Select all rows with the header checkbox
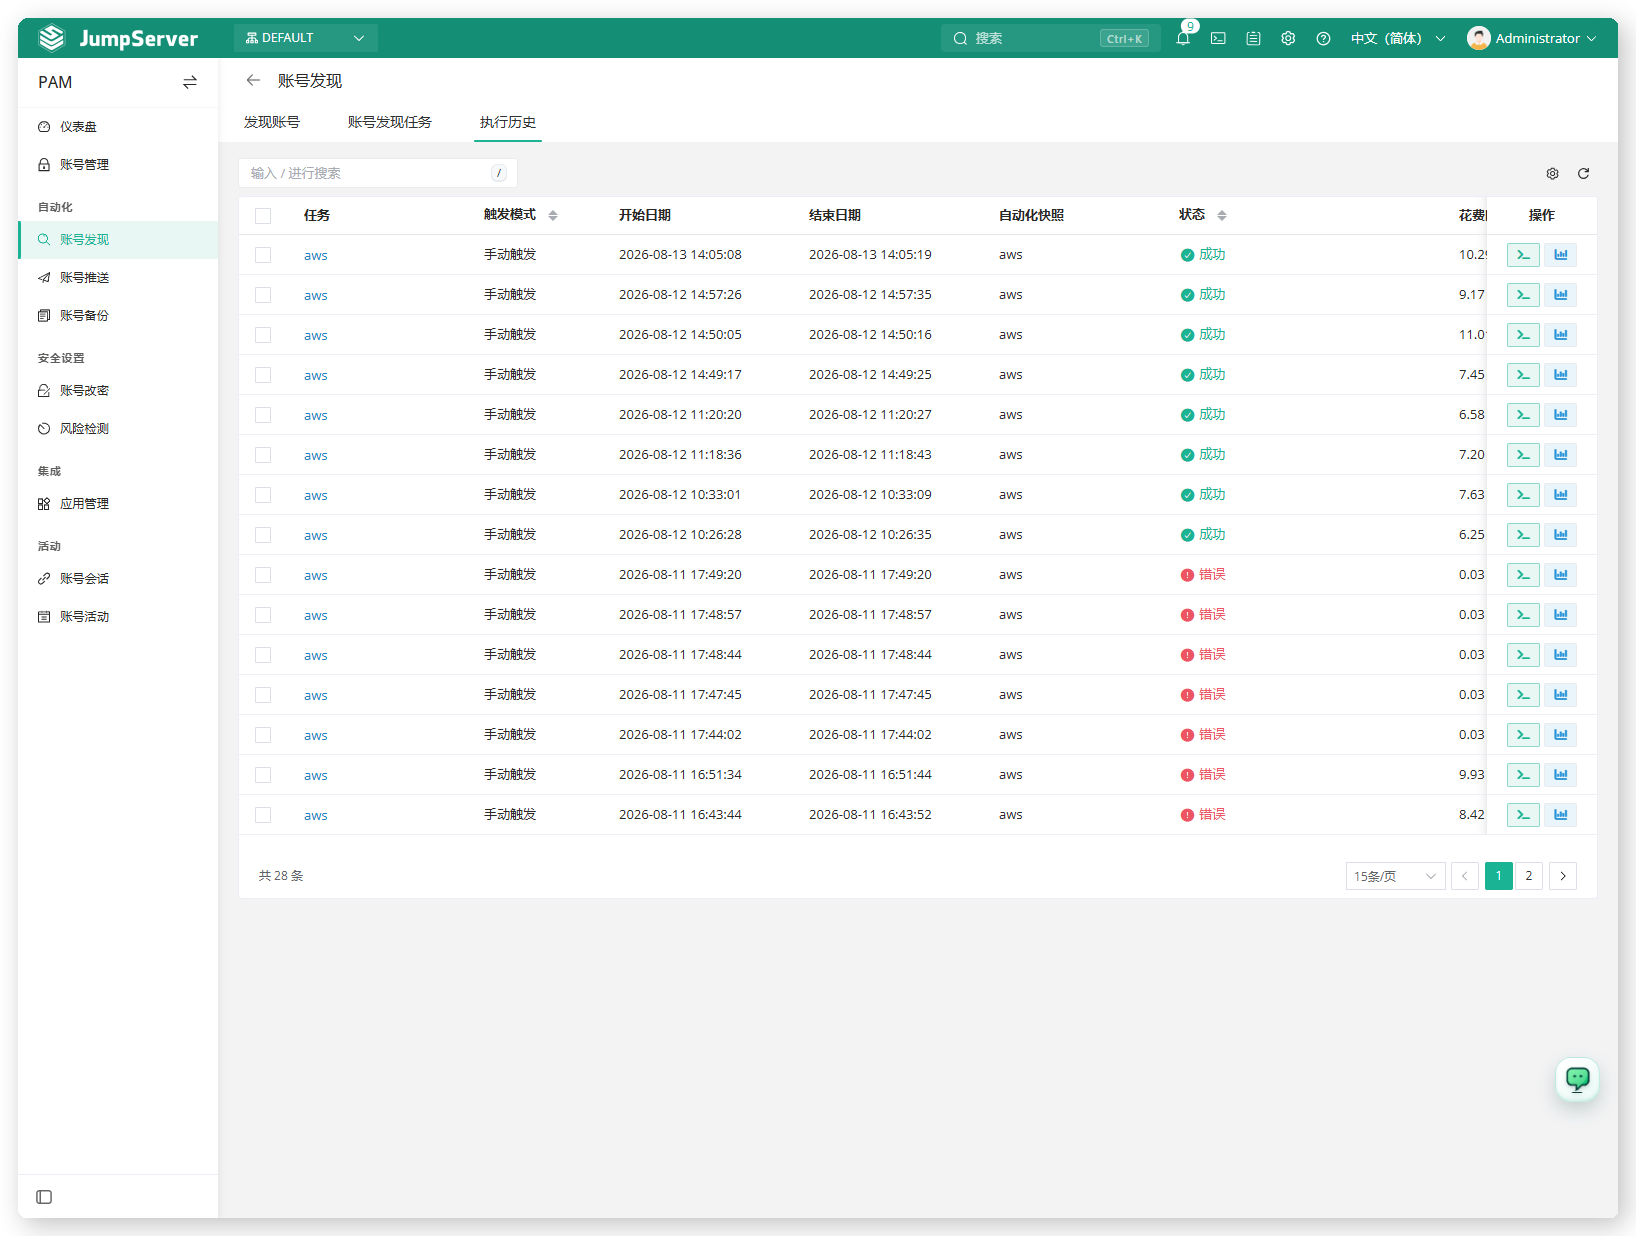The image size is (1636, 1236). (x=263, y=216)
